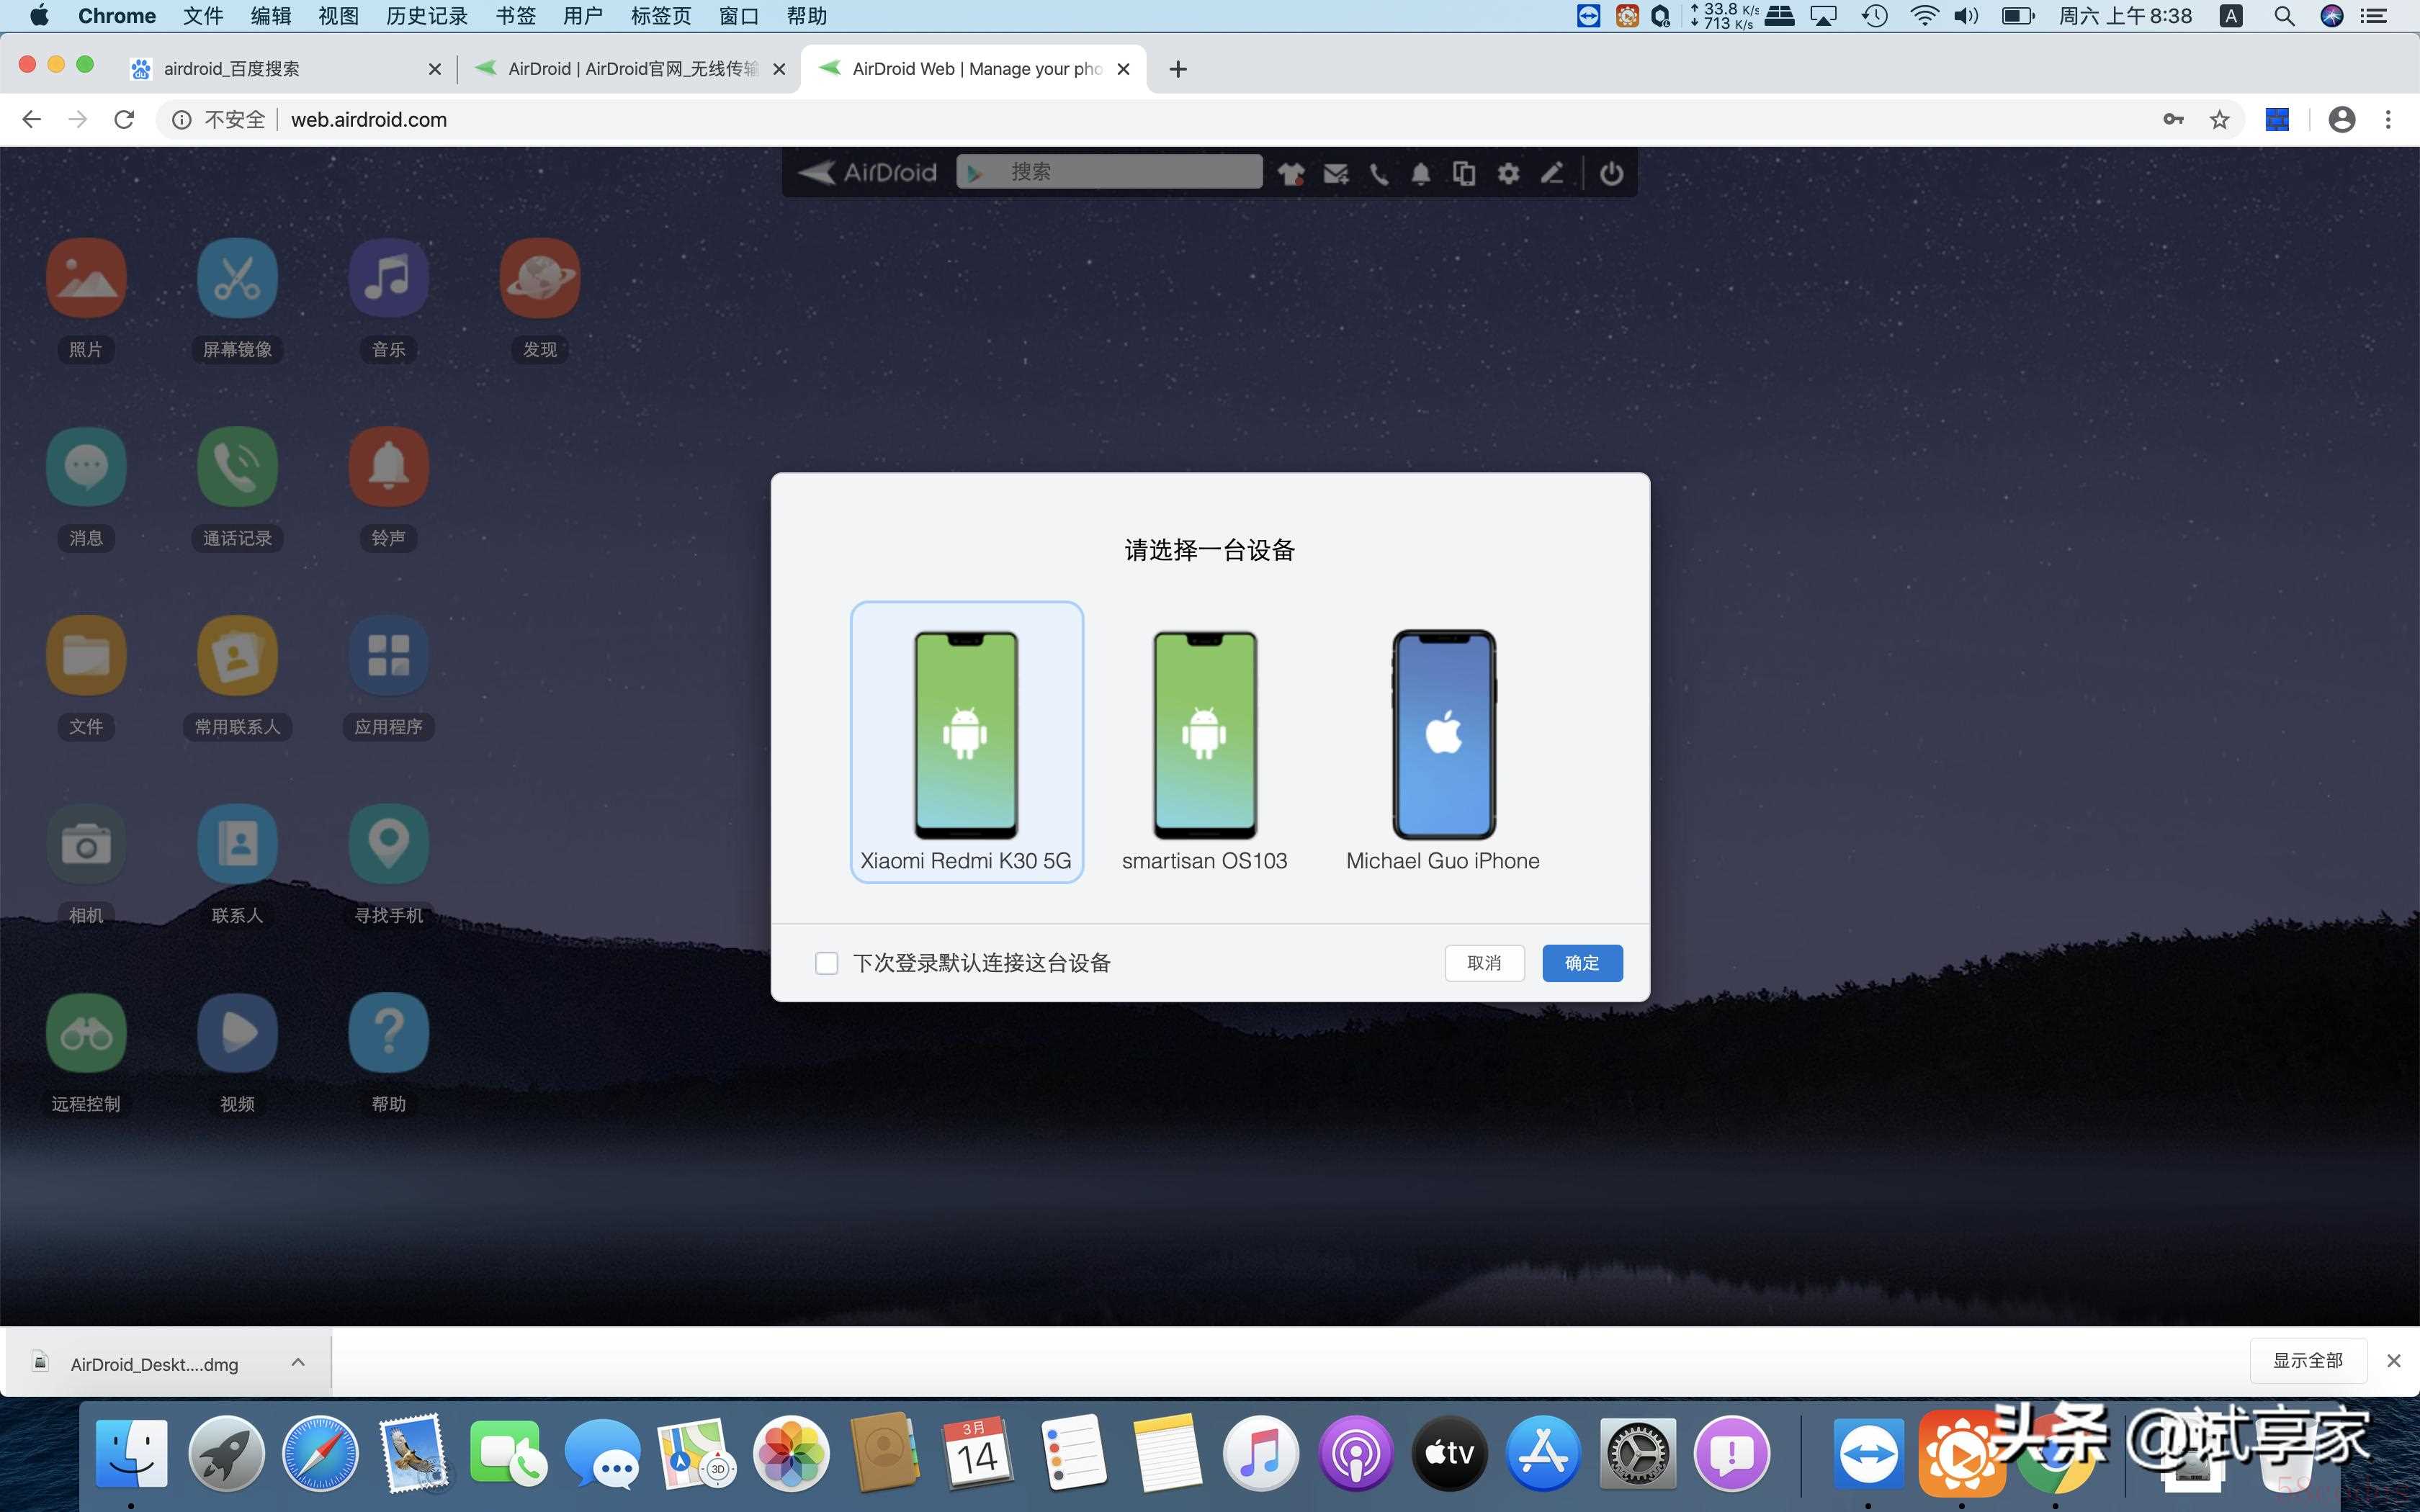Open System Preferences from the Dock
Image resolution: width=2420 pixels, height=1512 pixels.
pos(1637,1453)
